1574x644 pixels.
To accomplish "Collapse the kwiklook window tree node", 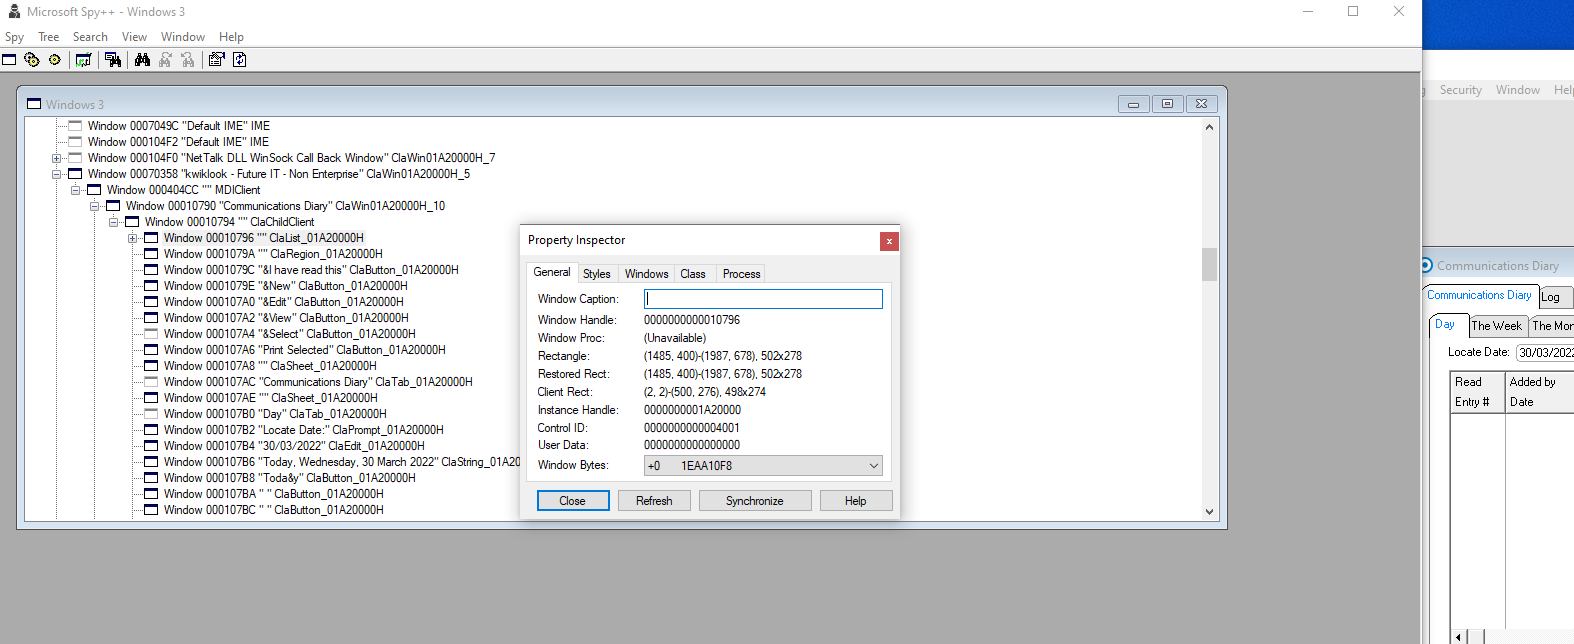I will 57,174.
